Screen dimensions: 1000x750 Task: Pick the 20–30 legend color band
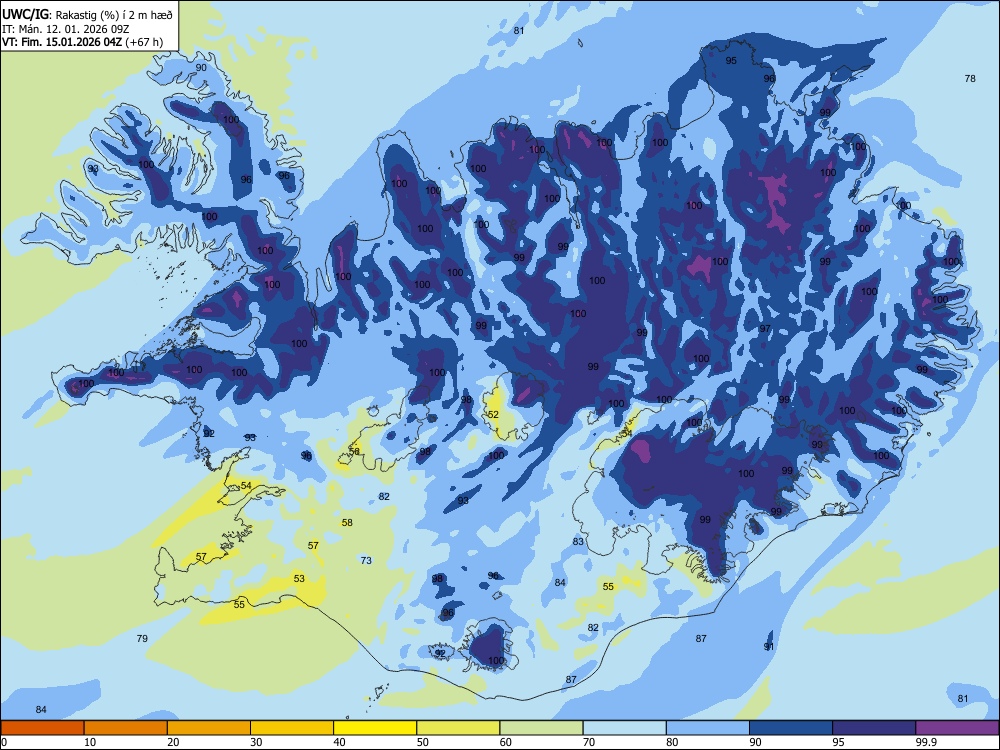click(209, 728)
